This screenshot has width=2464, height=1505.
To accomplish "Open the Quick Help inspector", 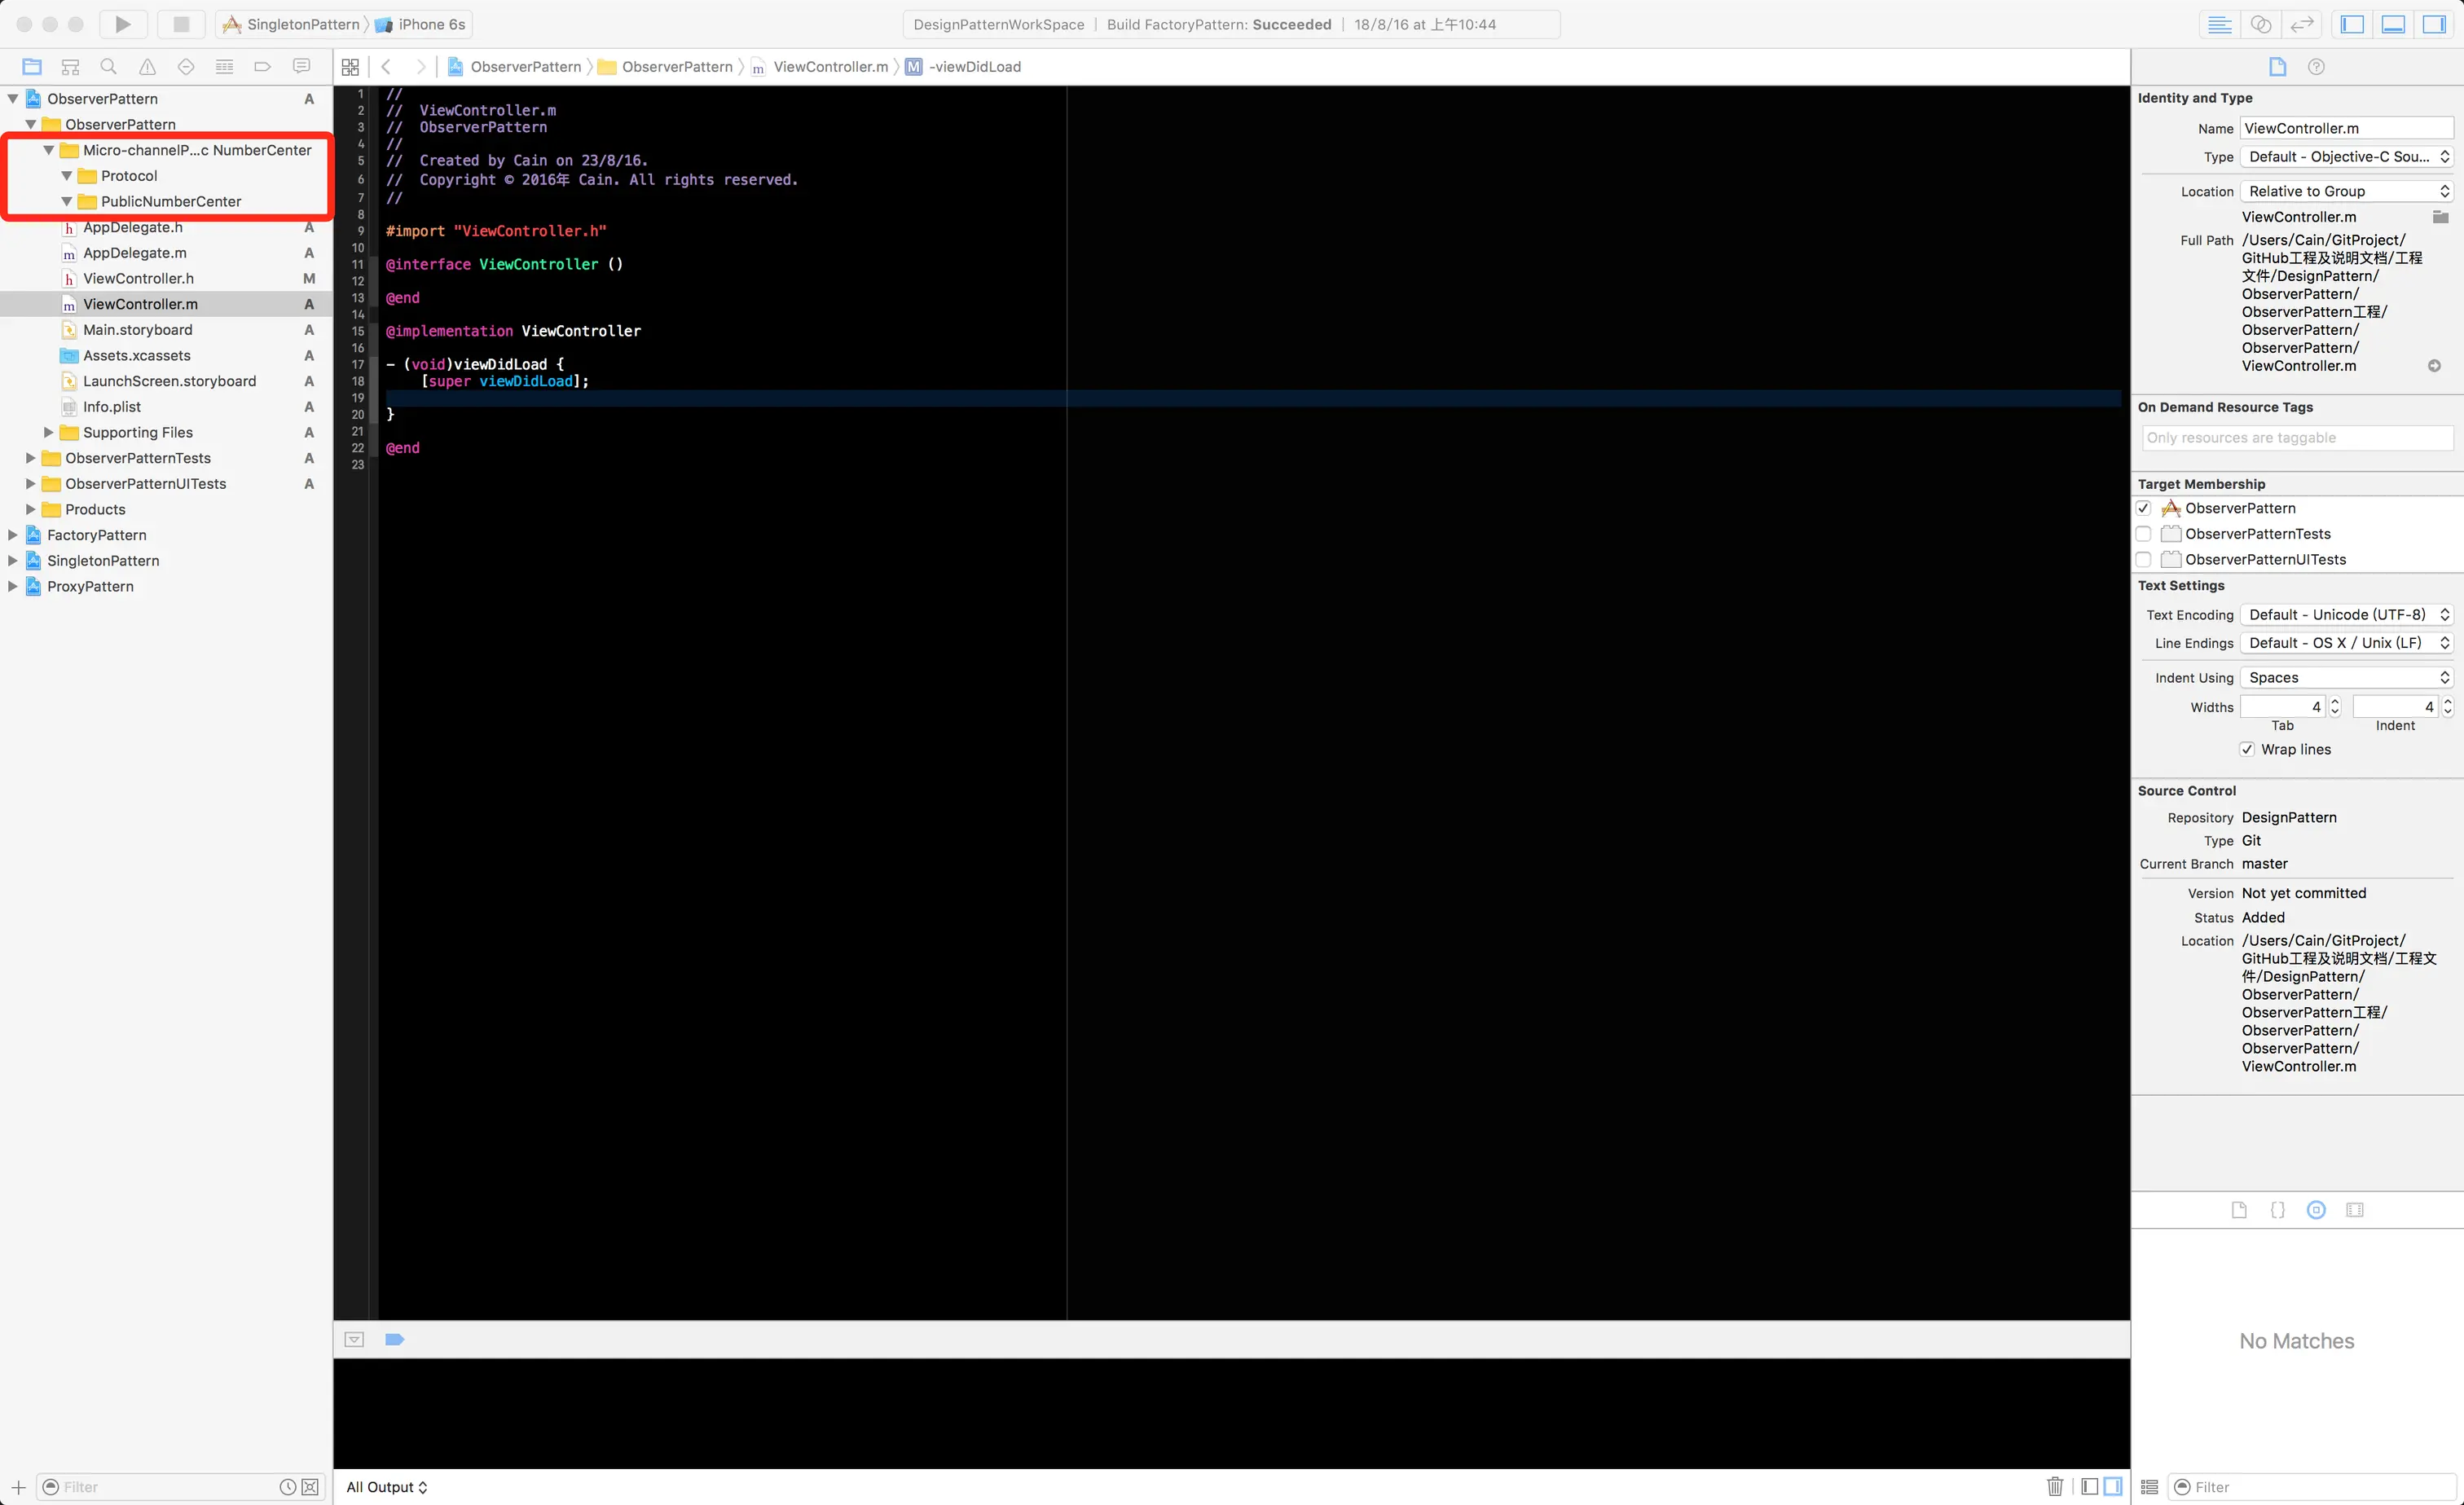I will (x=2316, y=67).
